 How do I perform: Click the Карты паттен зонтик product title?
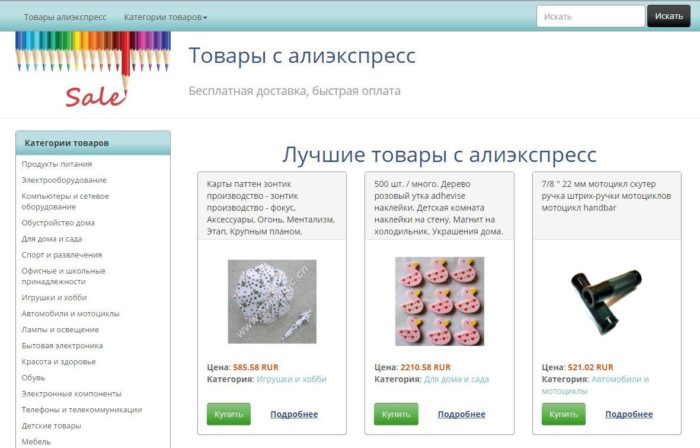coord(271,207)
